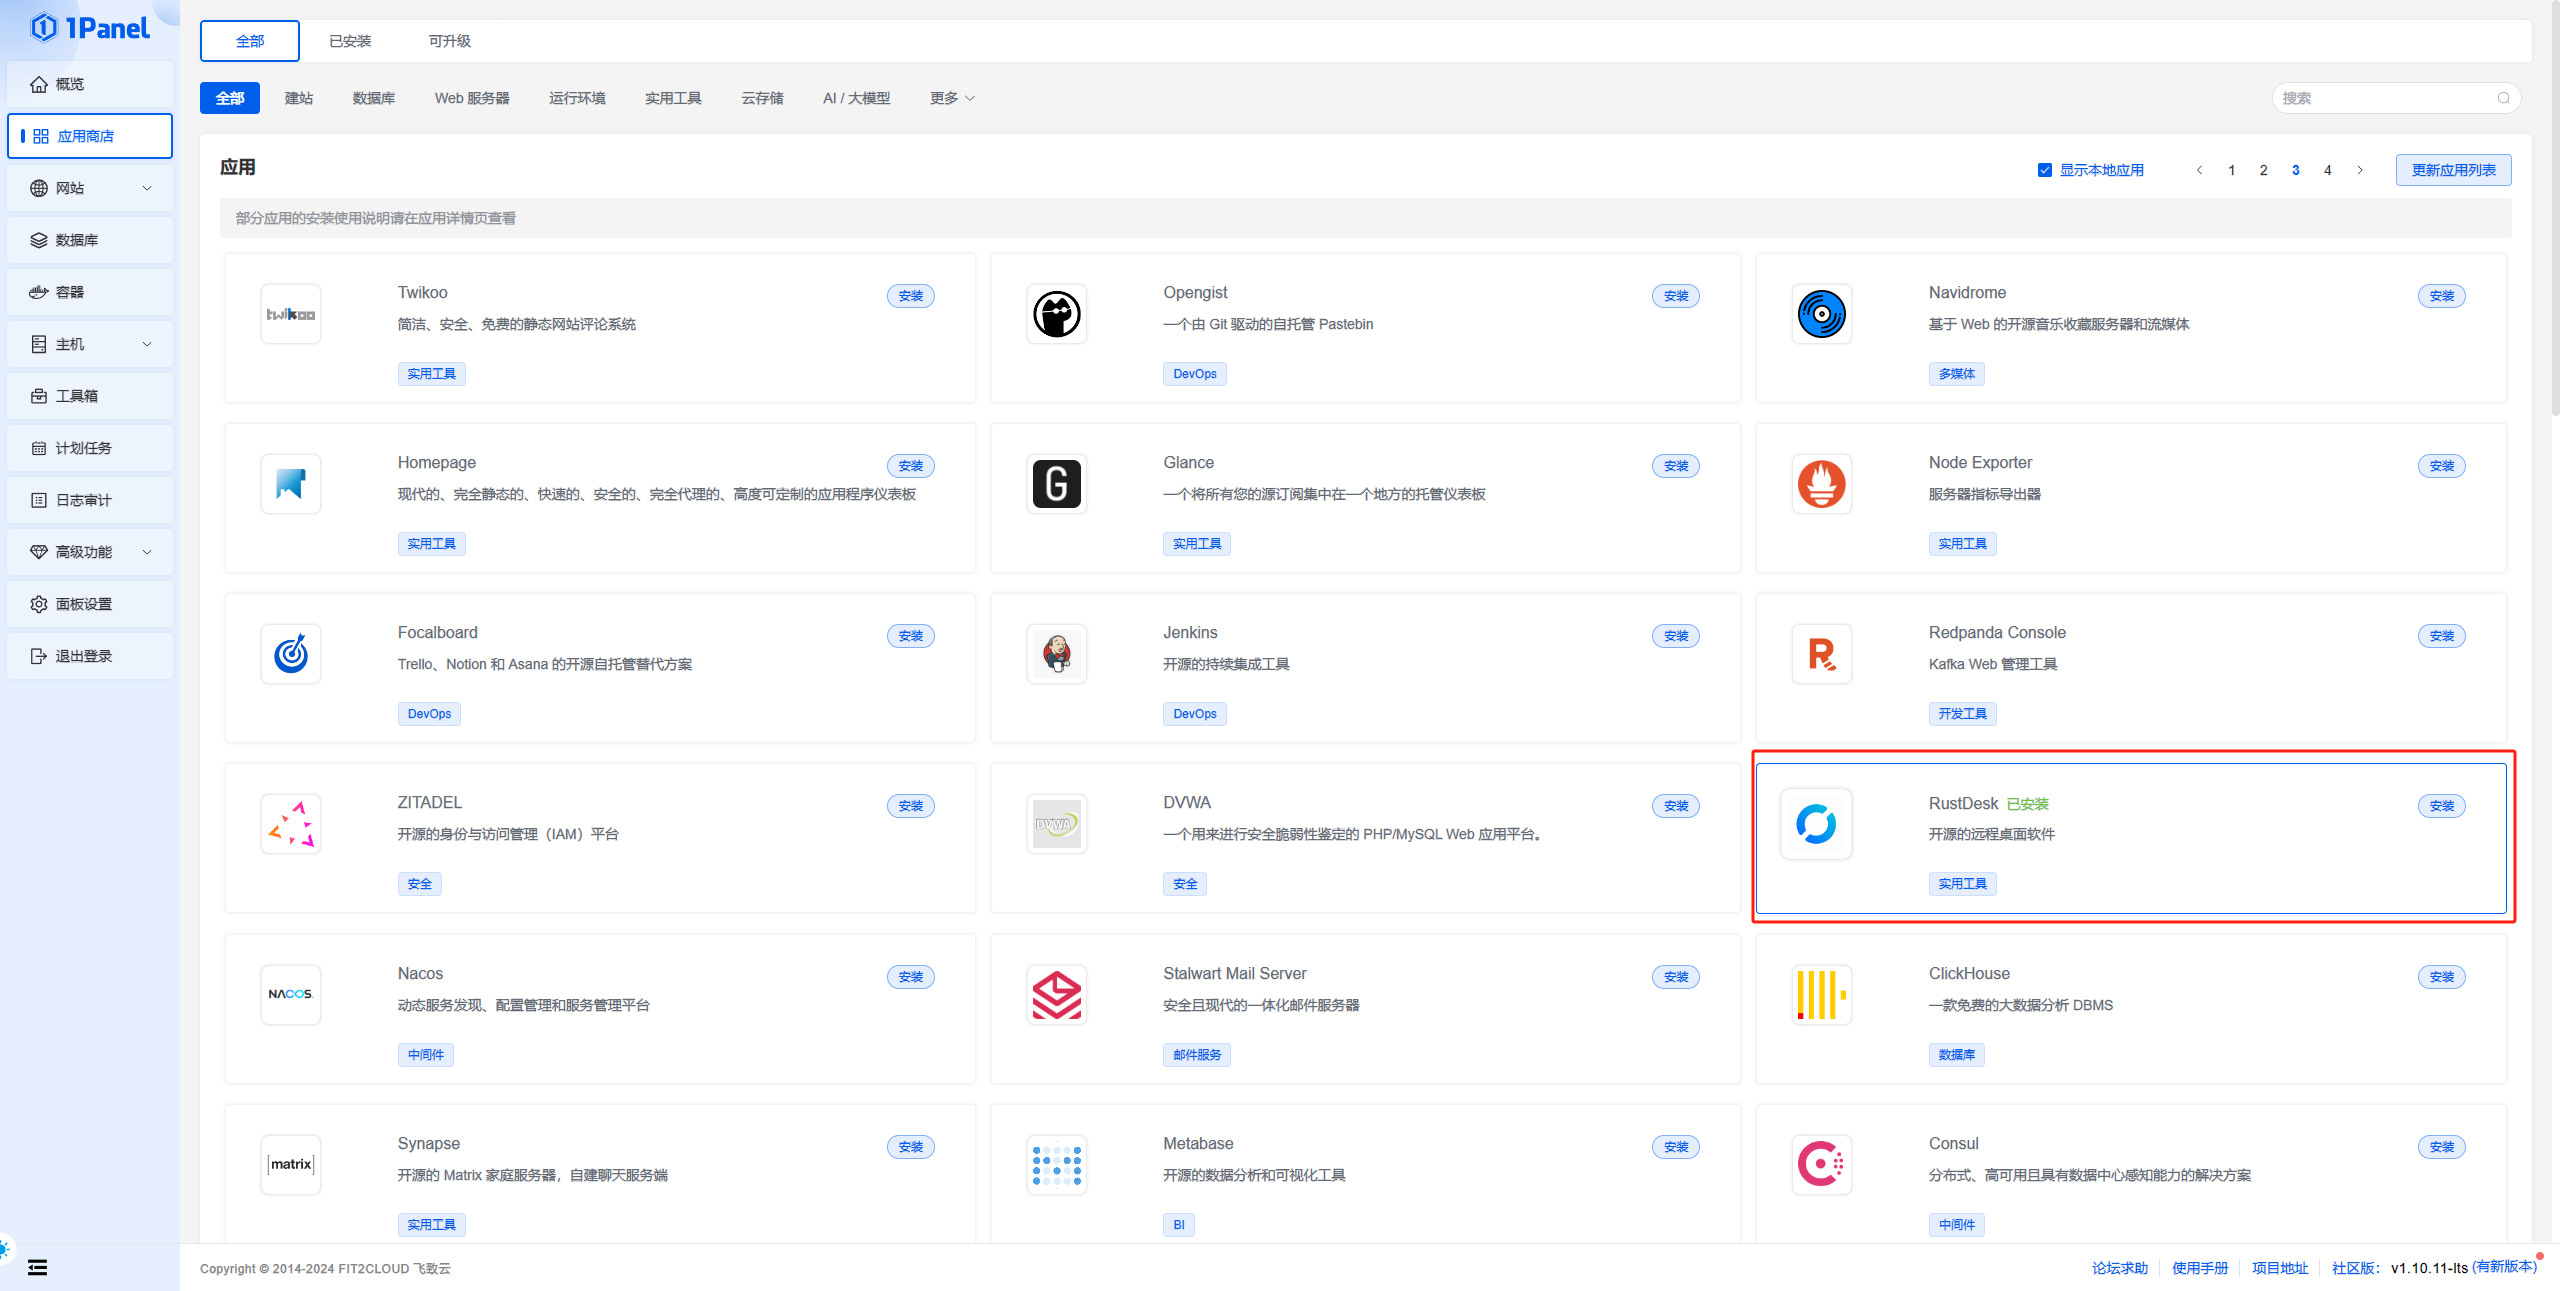This screenshot has width=2560, height=1291.
Task: Click in the 搜索 search field
Action: 2396,98
